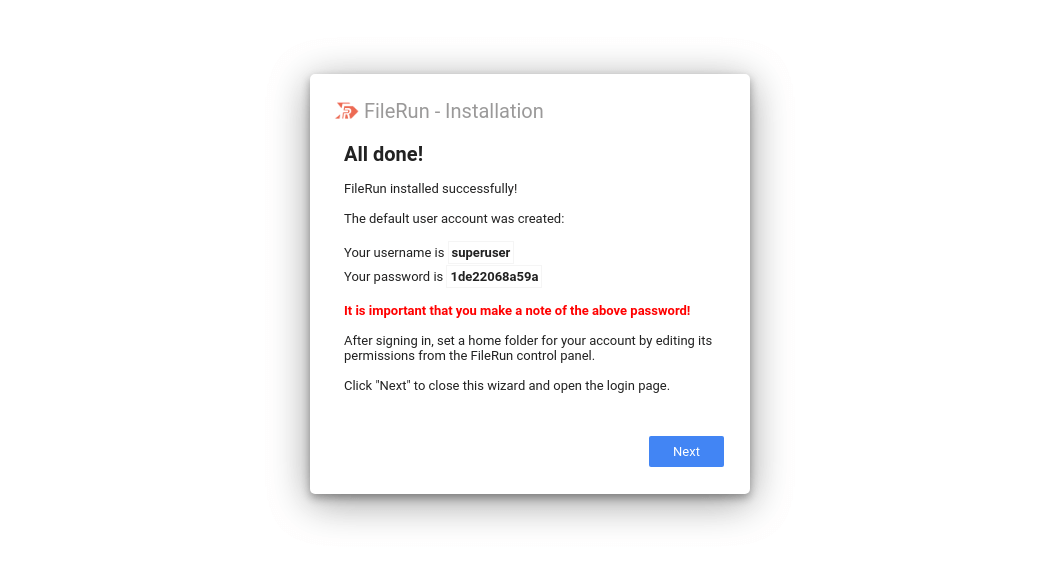Select the generated password 1de22068a59a

pos(494,277)
